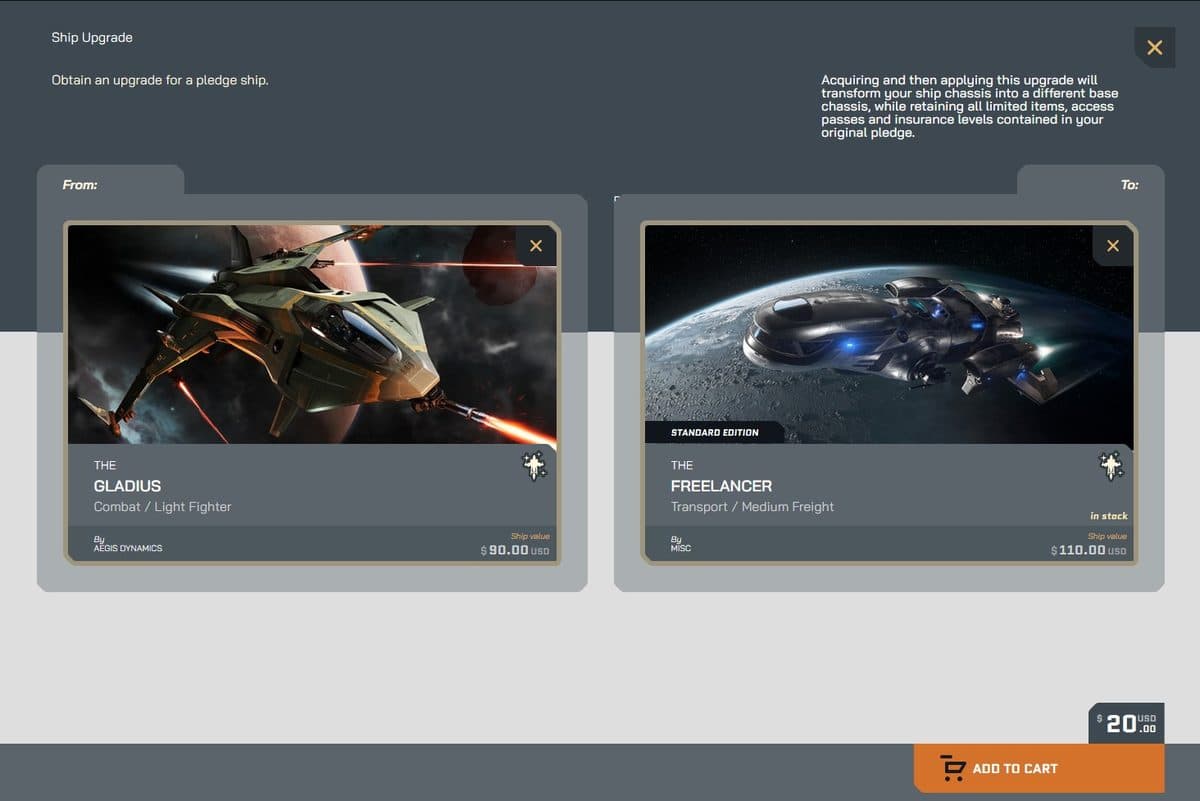This screenshot has width=1200, height=801.
Task: Click the flight-ready icon on the Gladius card
Action: point(535,466)
